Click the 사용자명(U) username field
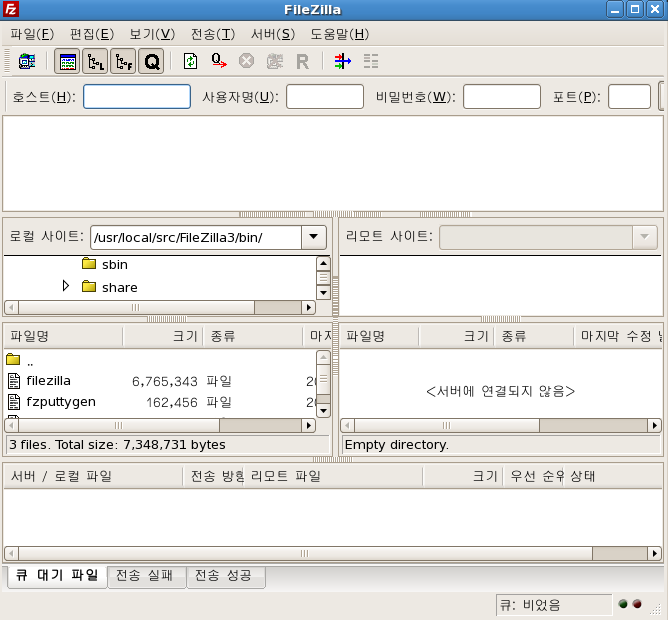This screenshot has height=620, width=668. coord(325,97)
